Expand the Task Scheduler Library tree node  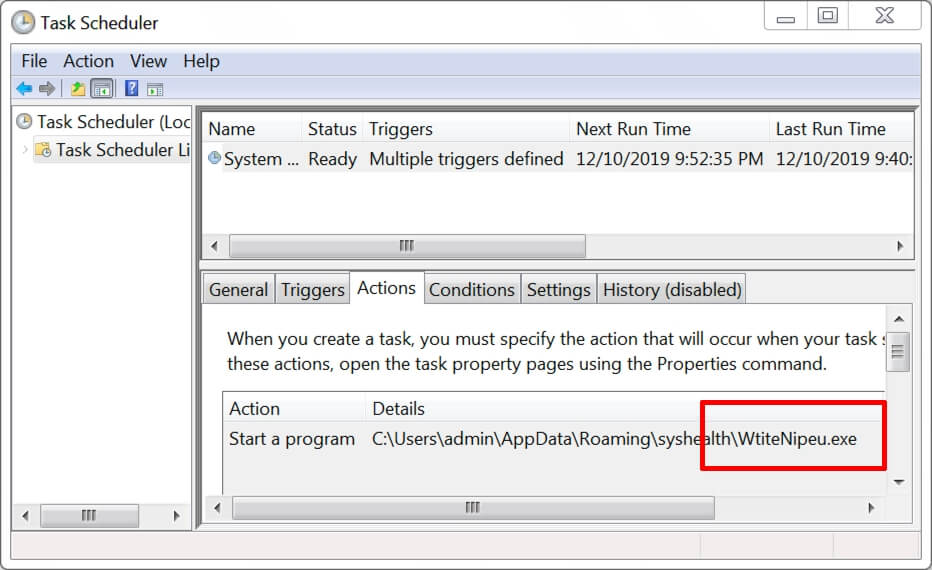(x=25, y=150)
